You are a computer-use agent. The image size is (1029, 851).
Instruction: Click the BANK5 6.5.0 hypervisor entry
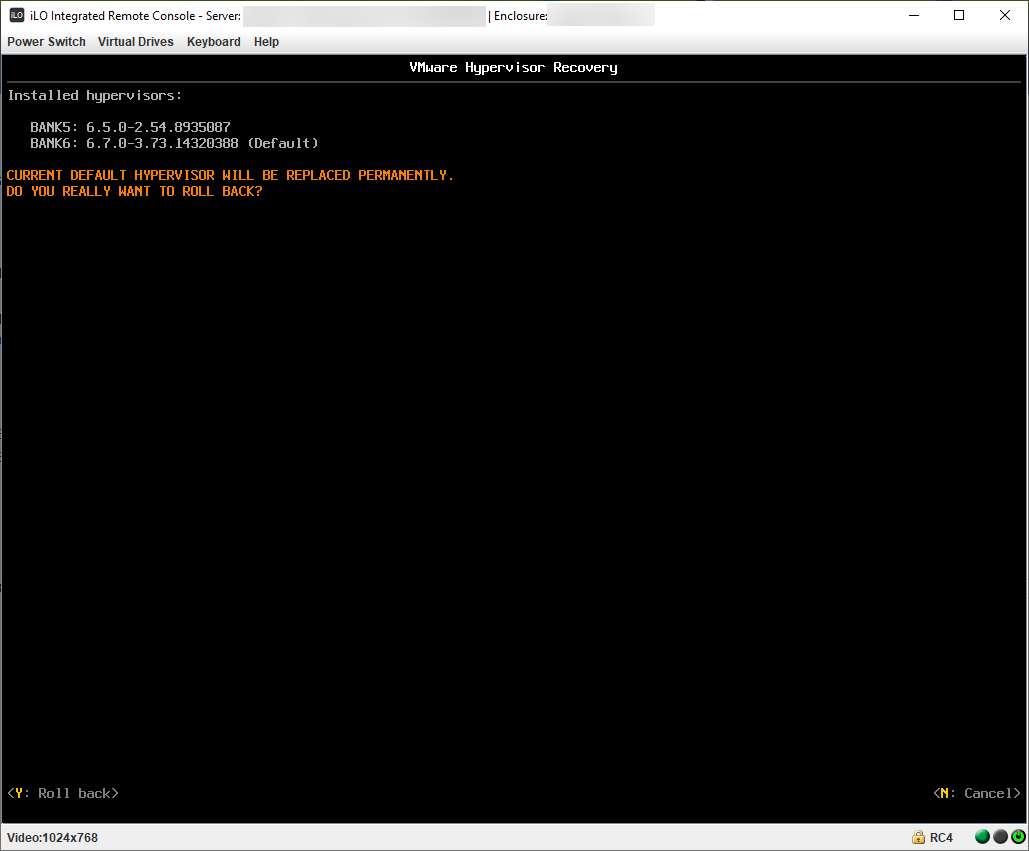click(130, 127)
